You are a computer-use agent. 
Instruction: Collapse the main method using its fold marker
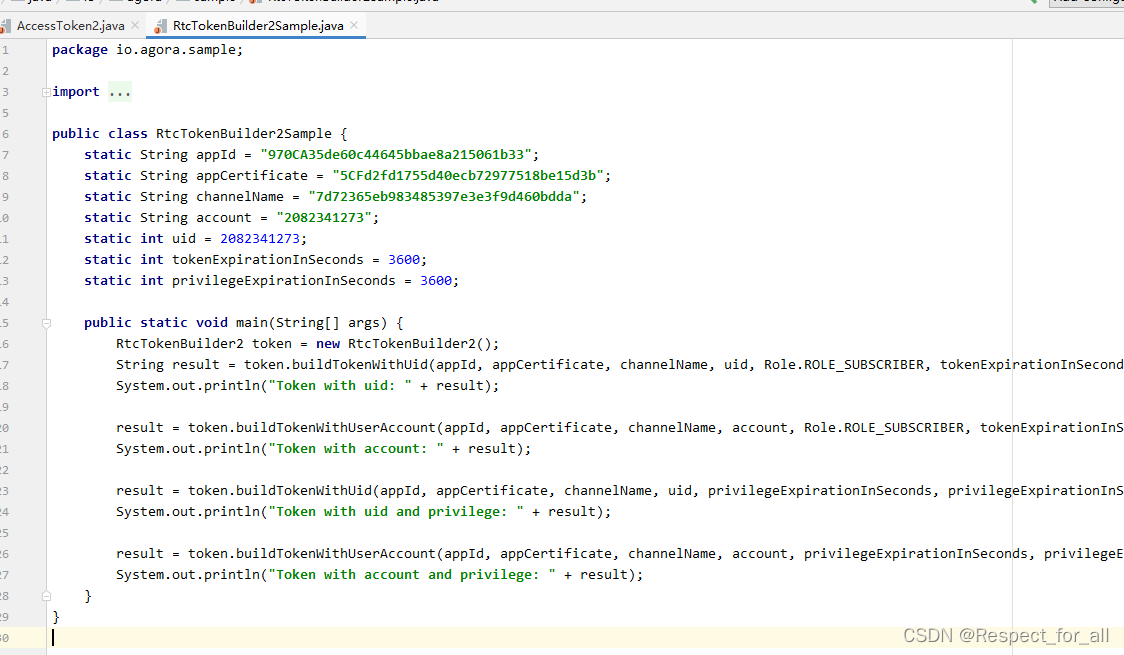pos(45,323)
